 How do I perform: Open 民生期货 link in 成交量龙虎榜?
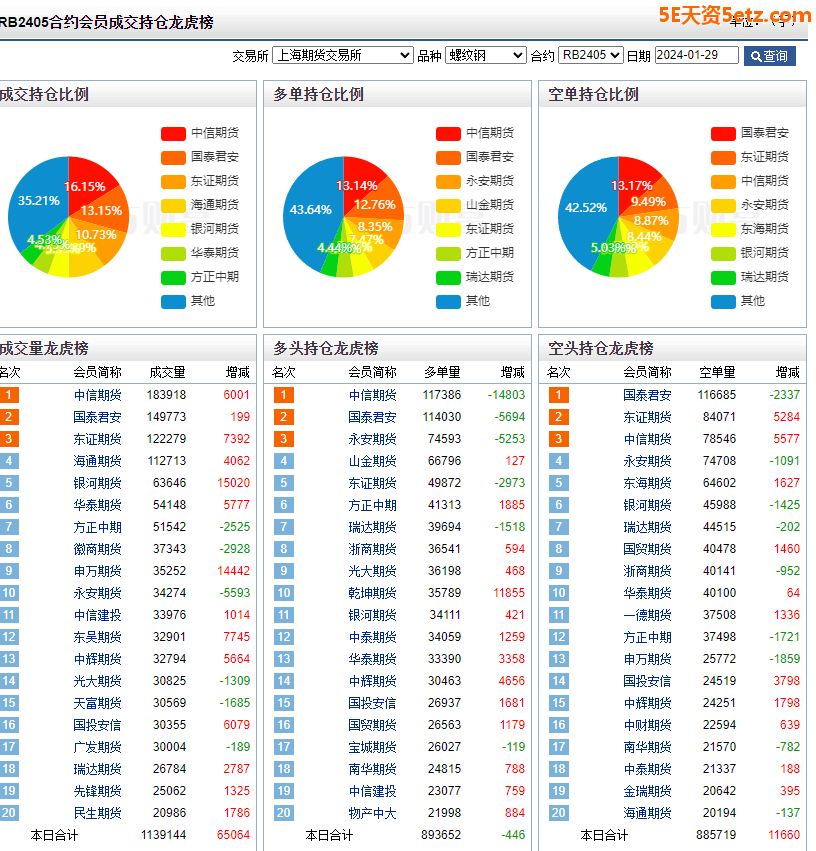98,812
